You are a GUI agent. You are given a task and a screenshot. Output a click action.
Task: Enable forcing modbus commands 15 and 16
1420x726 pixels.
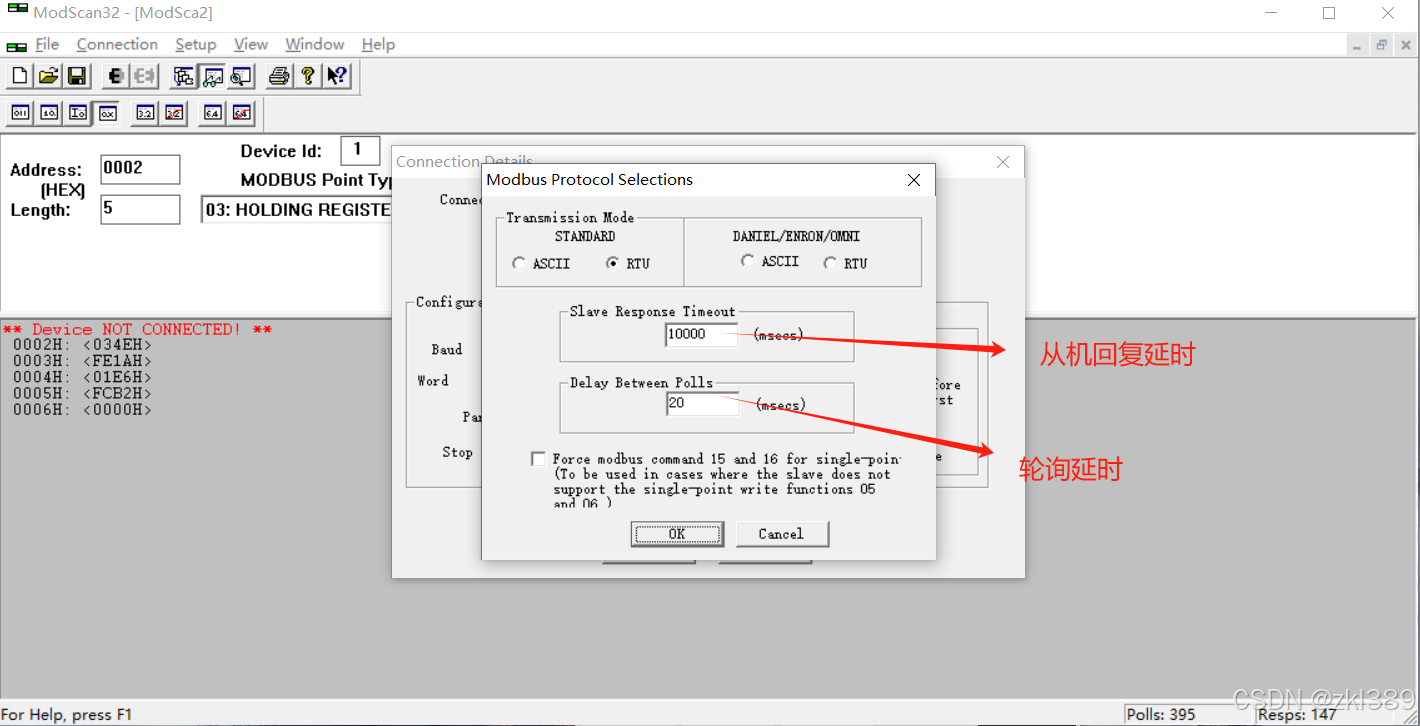[x=538, y=458]
